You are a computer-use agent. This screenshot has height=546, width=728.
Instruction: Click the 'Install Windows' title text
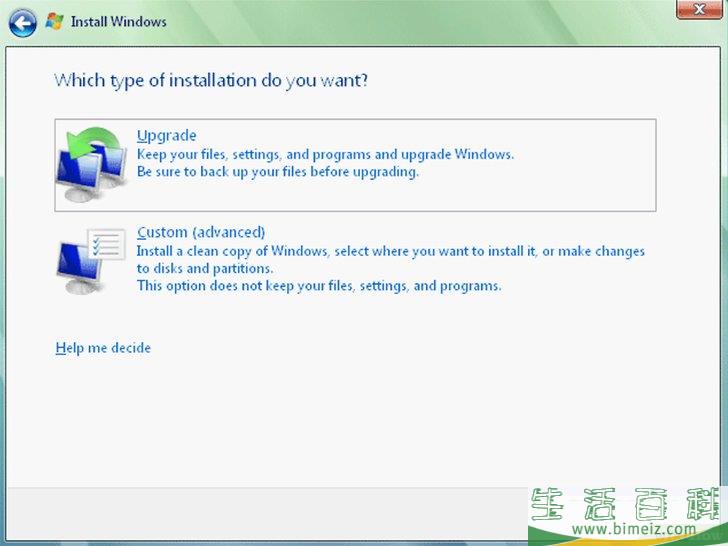coord(118,21)
